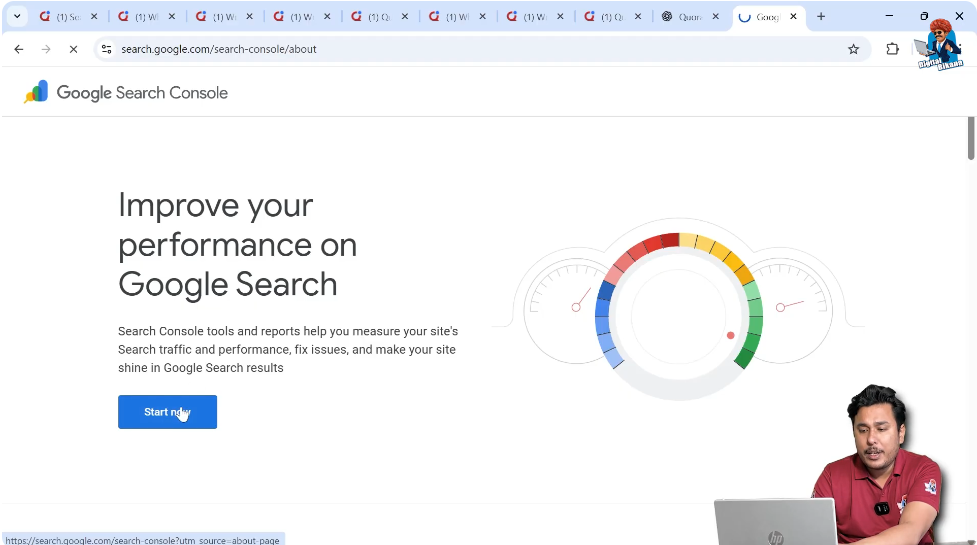Close the "Quor" tab
This screenshot has width=977, height=545.
point(715,17)
